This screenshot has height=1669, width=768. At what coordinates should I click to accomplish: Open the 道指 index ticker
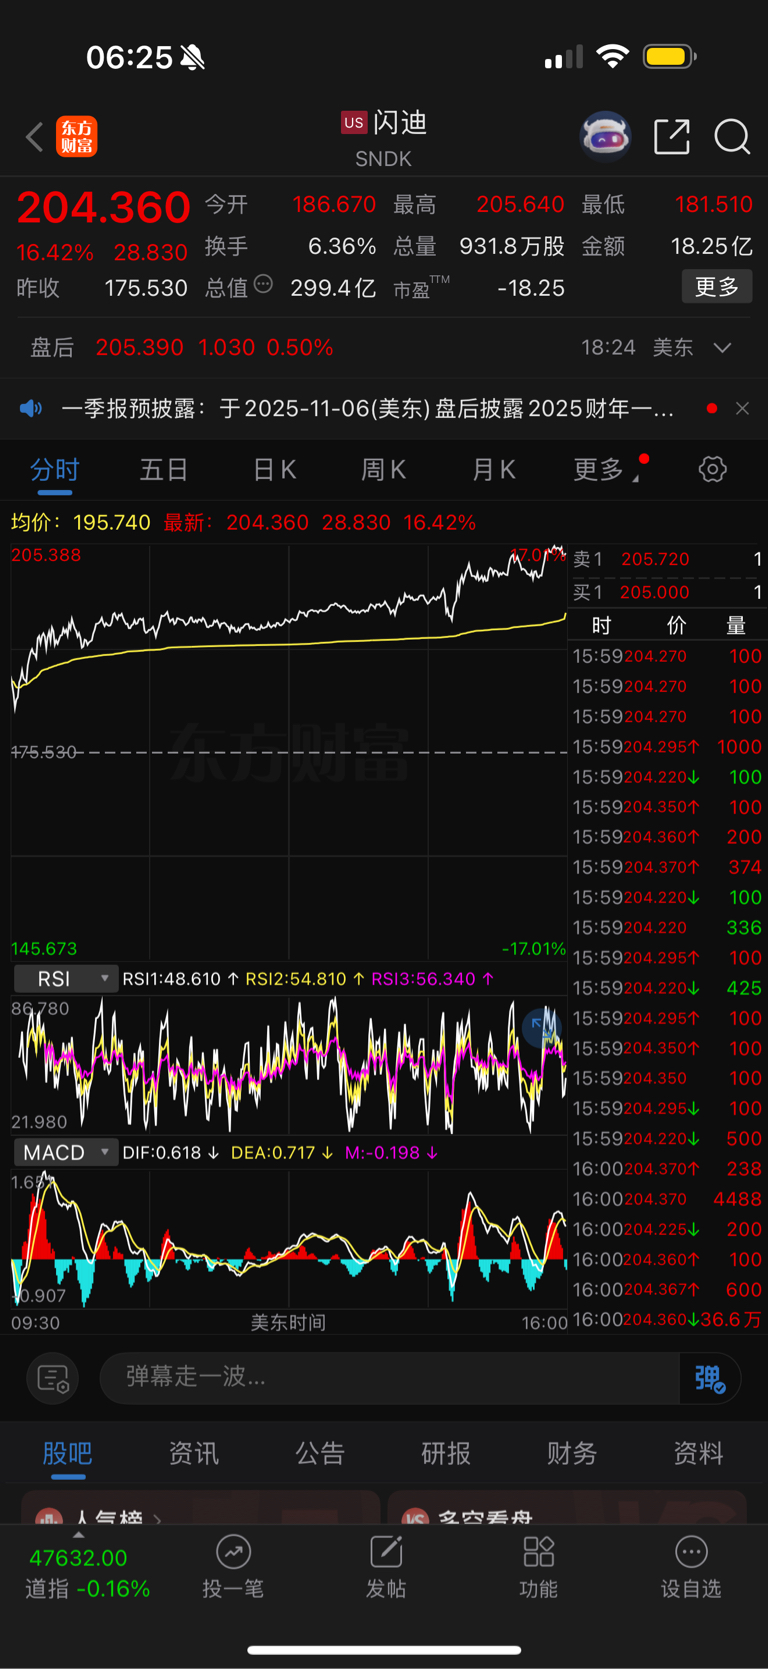(88, 1573)
